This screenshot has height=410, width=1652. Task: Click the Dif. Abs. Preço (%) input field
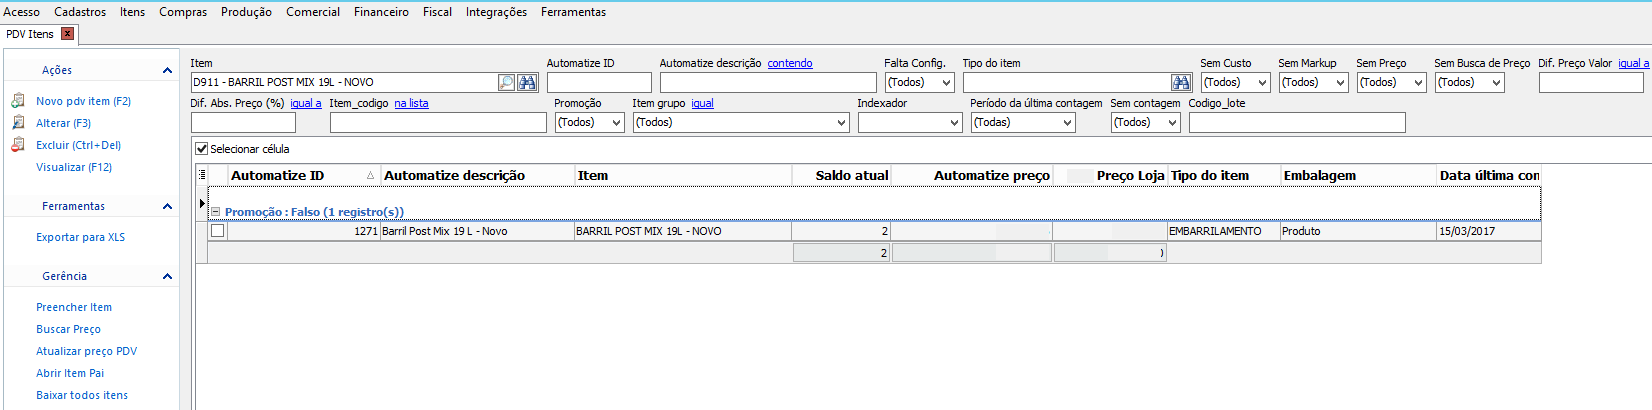click(x=243, y=123)
